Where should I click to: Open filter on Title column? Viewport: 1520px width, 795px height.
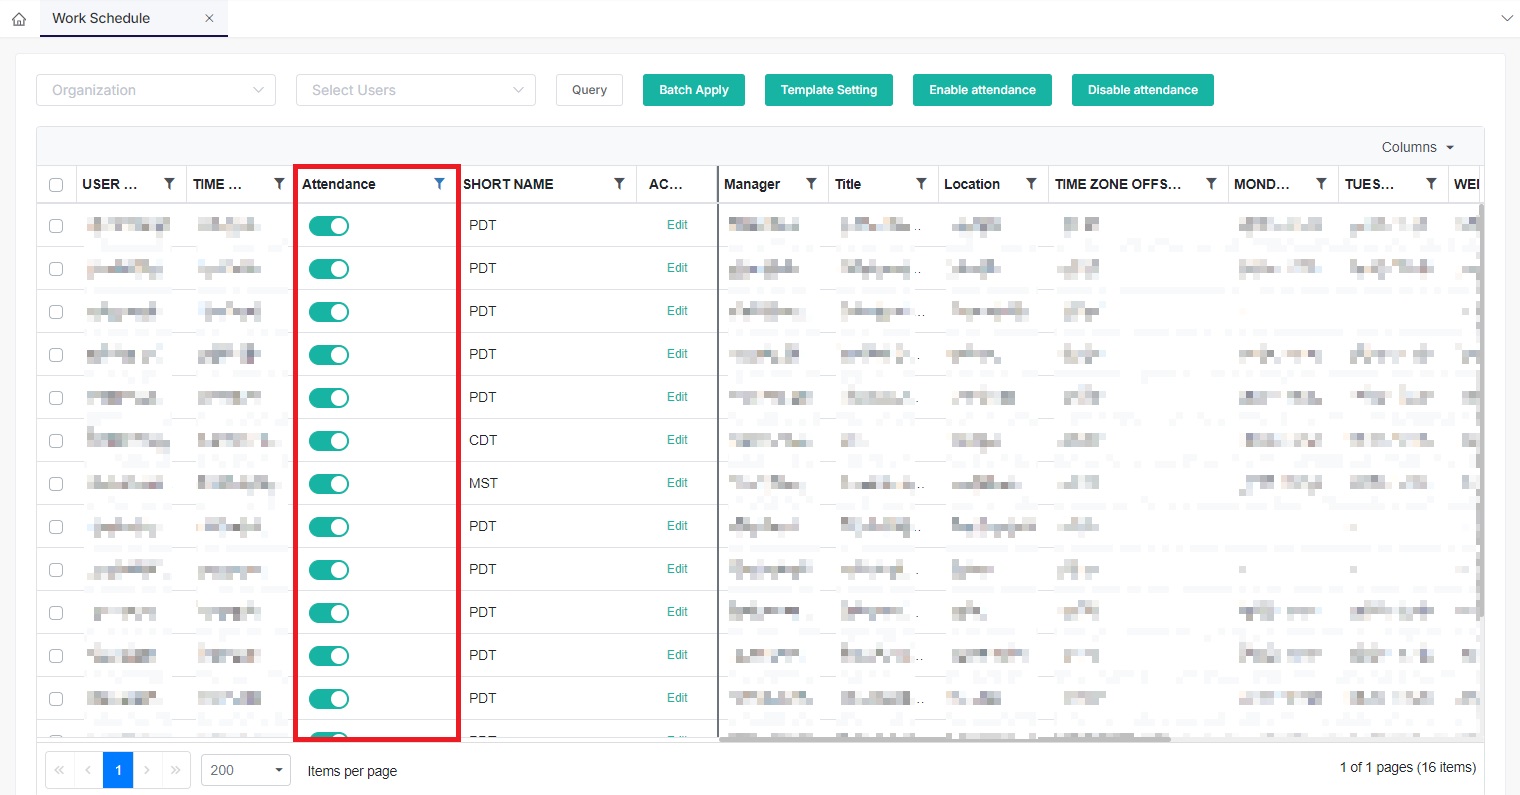[921, 184]
